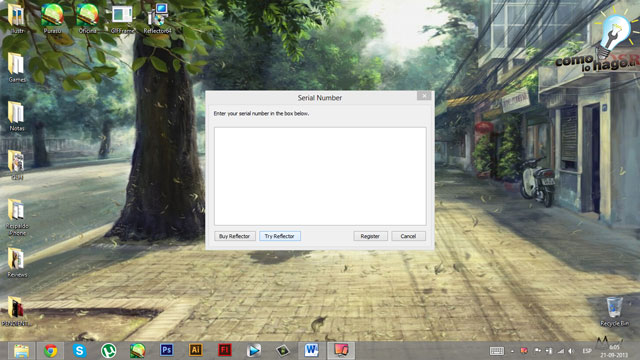
Task: Show hidden system tray icons
Action: pos(512,351)
